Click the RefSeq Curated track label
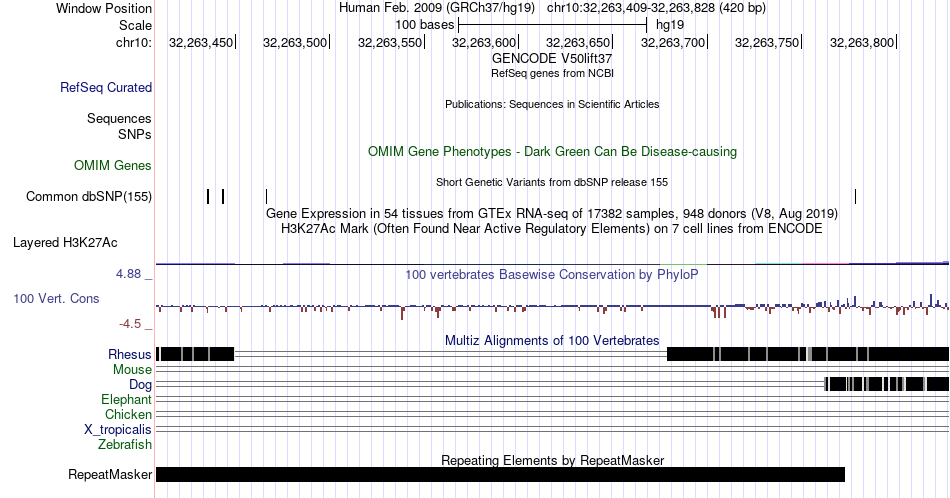 tap(105, 87)
